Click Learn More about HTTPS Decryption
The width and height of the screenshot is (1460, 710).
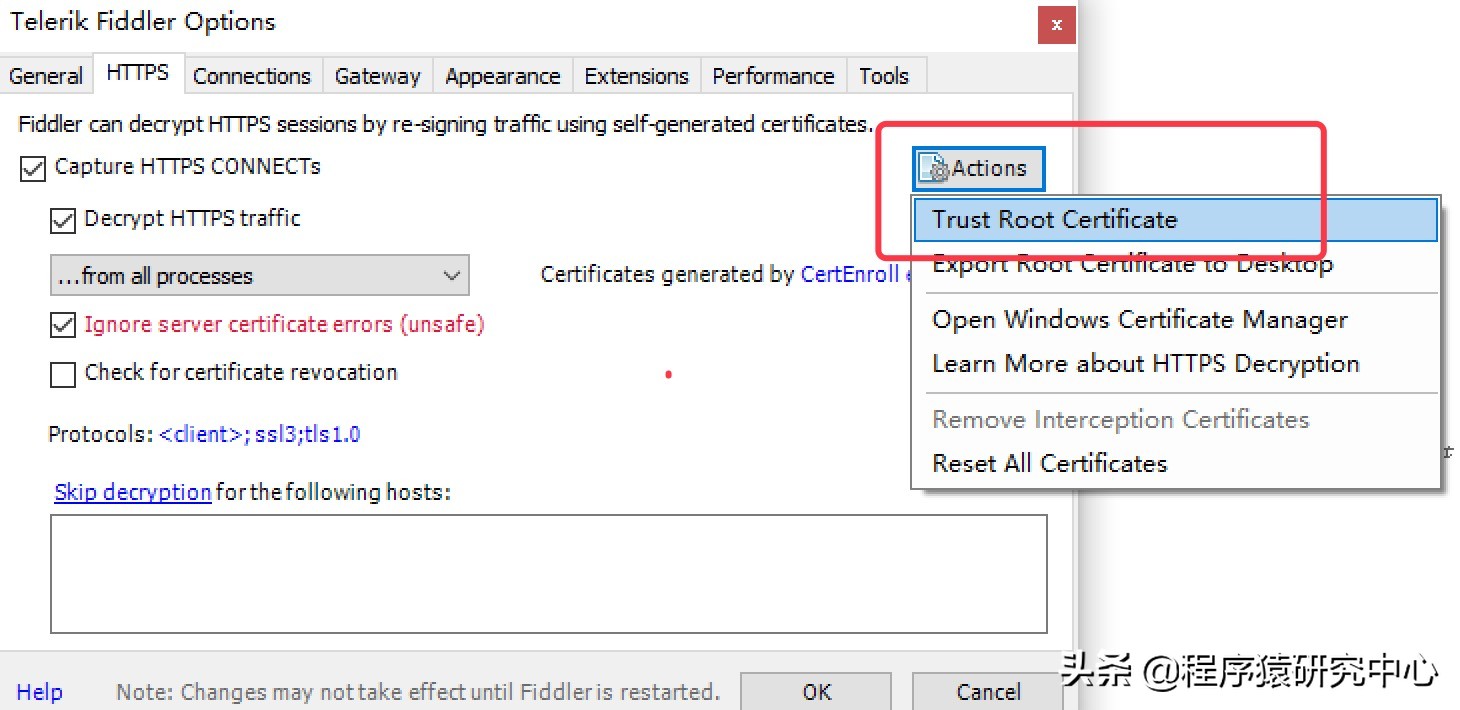[x=1175, y=364]
